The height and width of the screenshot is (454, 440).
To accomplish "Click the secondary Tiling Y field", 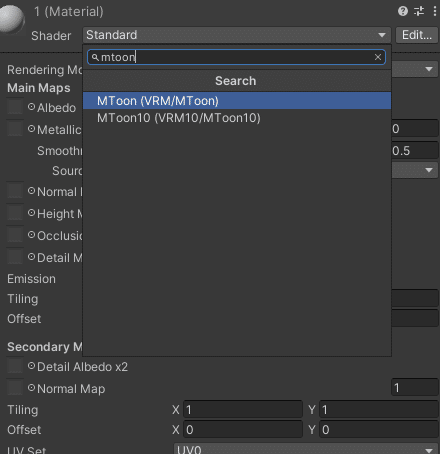I will (x=379, y=410).
